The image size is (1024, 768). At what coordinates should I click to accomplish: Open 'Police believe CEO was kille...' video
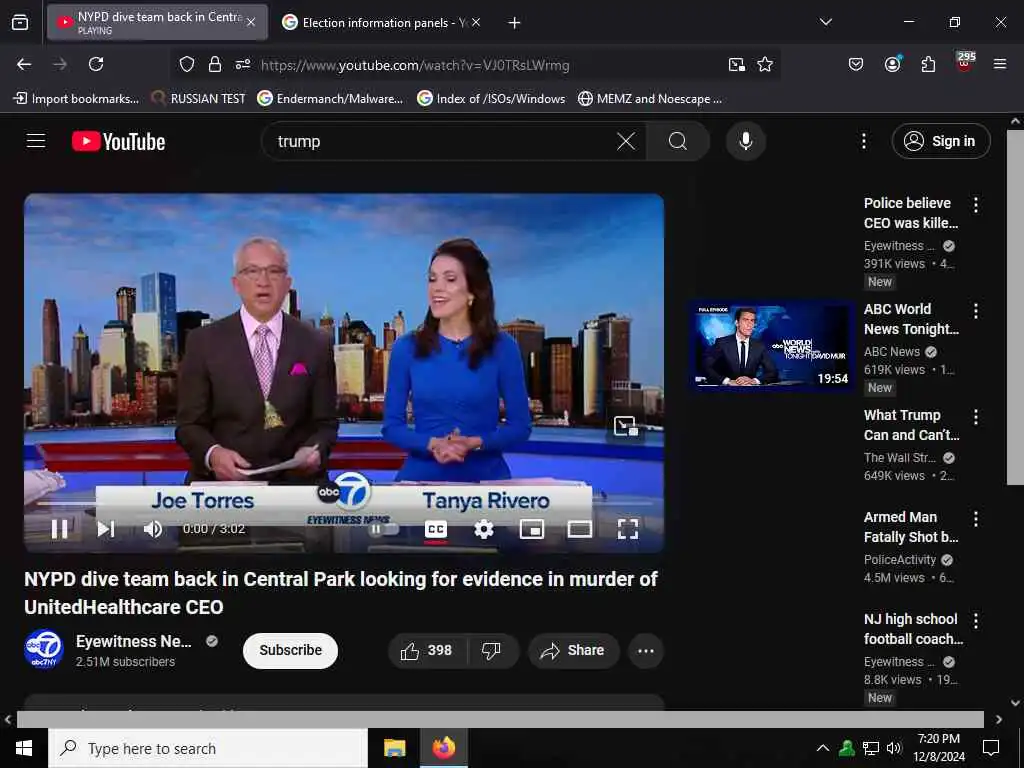tap(911, 213)
